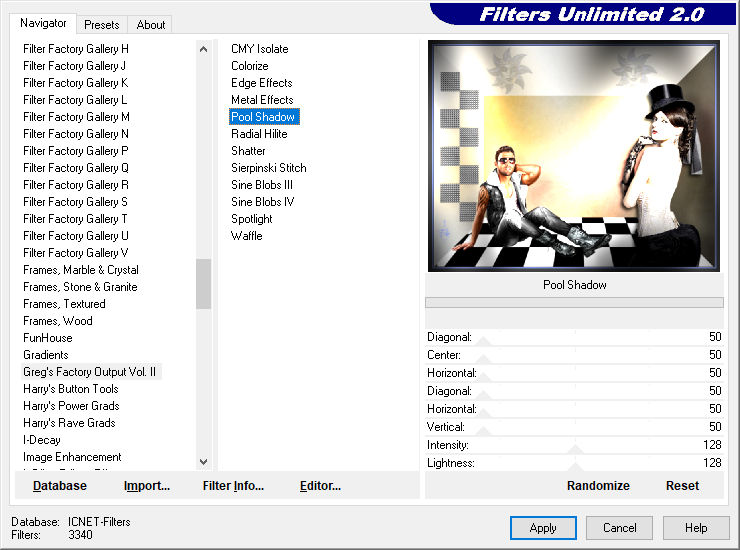
Task: Select the Gradients category
Action: click(46, 355)
